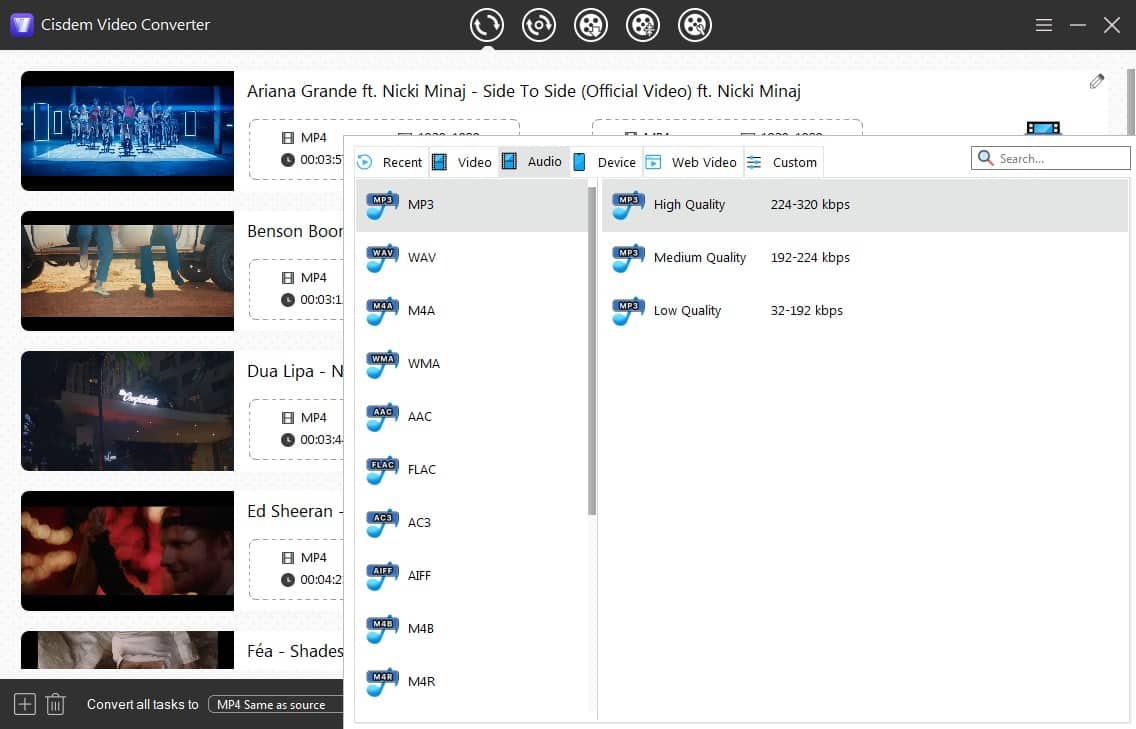1136x729 pixels.
Task: Select the AC3 audio format
Action: [418, 522]
